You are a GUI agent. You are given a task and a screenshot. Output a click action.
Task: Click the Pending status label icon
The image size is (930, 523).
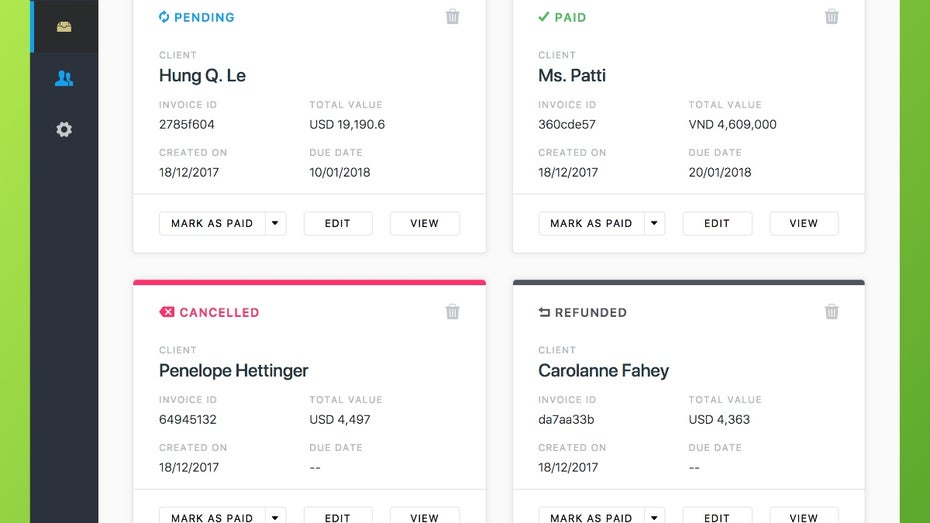tap(165, 17)
